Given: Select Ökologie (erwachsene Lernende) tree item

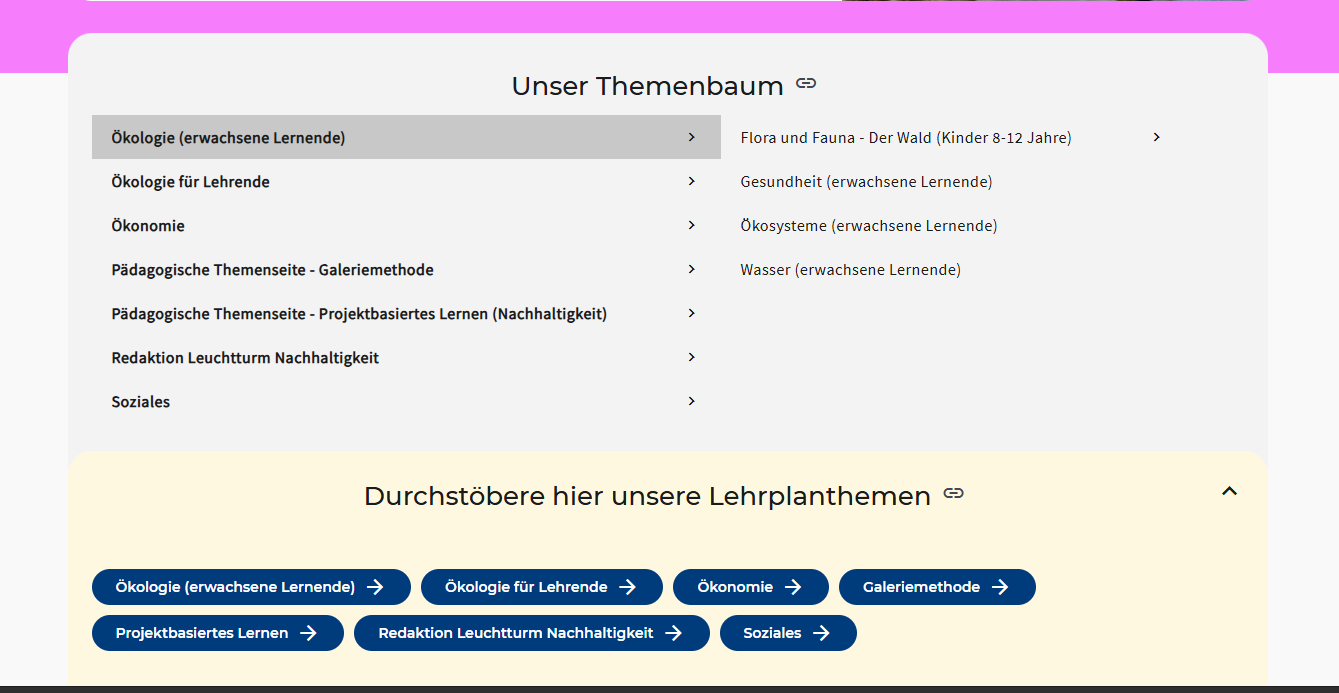Looking at the screenshot, I should pos(228,138).
